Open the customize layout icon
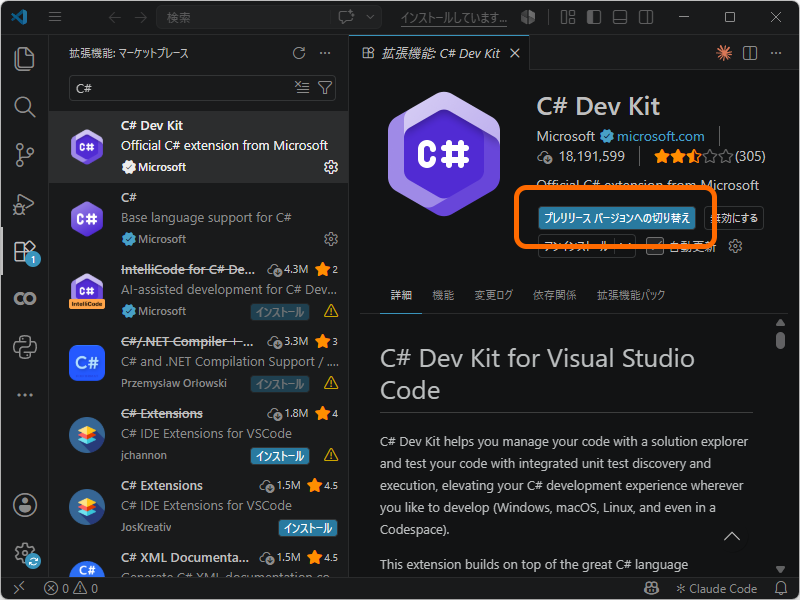 (568, 17)
